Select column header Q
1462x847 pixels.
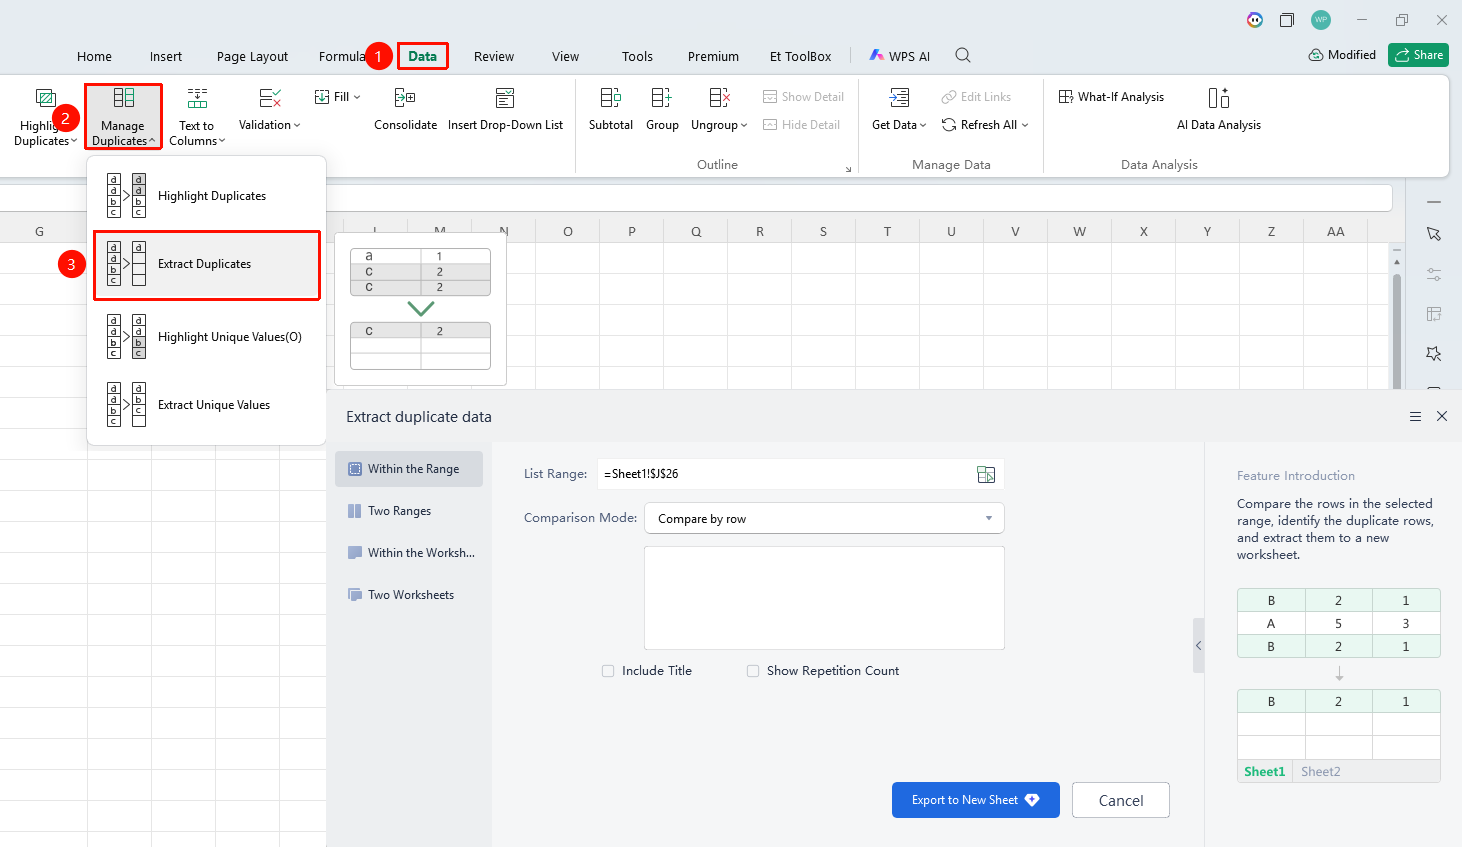(x=695, y=231)
